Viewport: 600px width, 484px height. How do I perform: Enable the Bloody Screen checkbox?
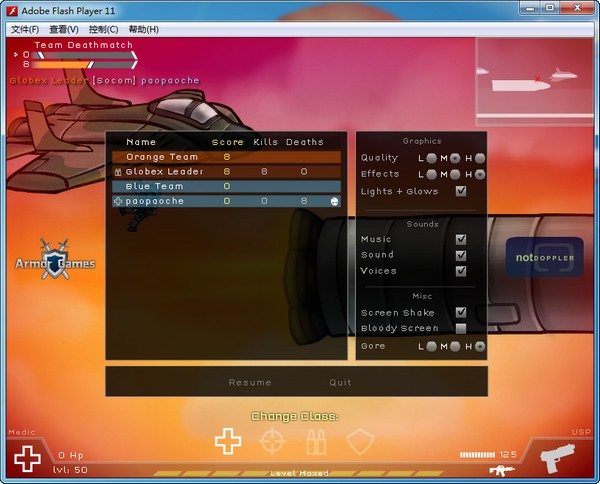[x=461, y=328]
